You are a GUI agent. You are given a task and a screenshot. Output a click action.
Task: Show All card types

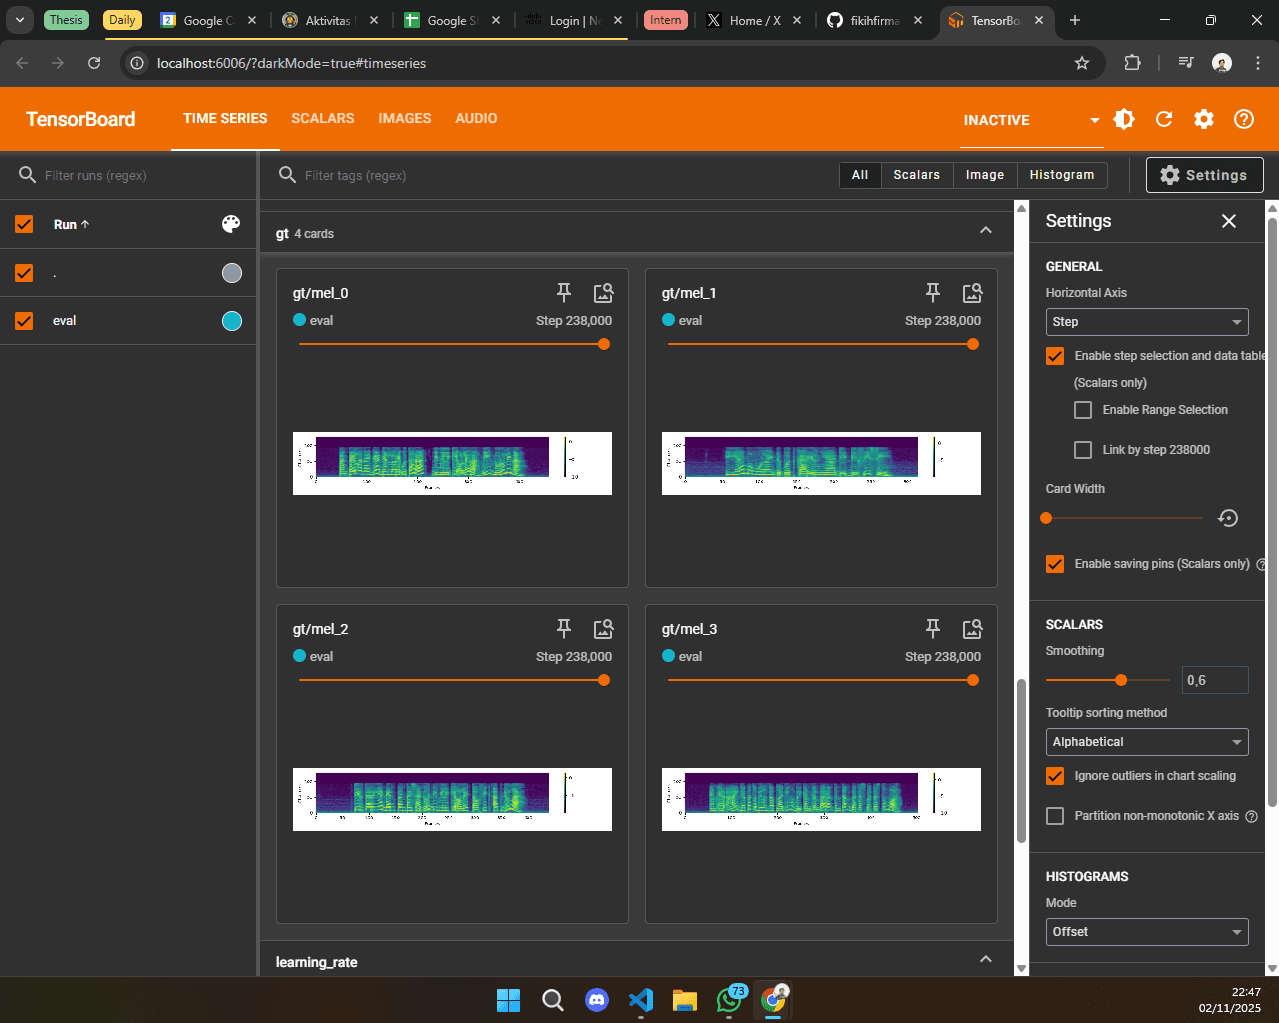tap(860, 175)
